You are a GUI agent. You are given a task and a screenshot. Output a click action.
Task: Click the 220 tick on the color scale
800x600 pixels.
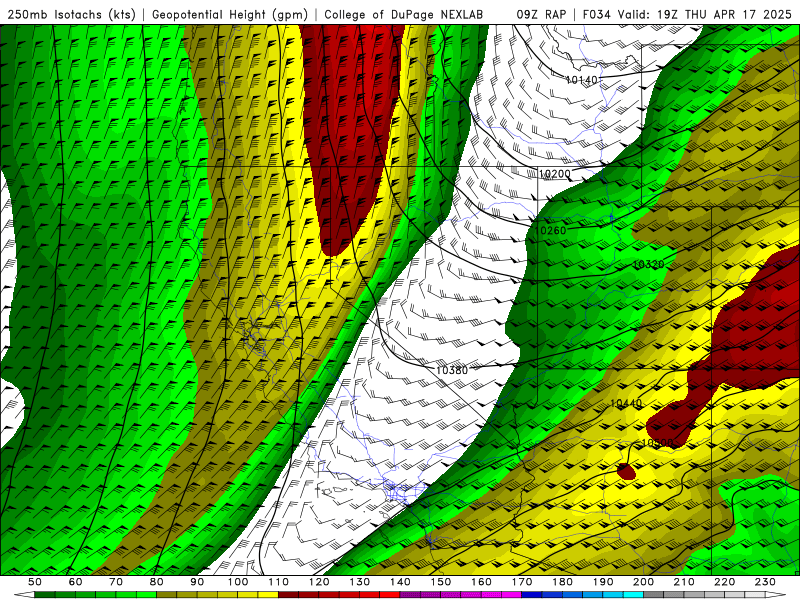[x=724, y=582]
